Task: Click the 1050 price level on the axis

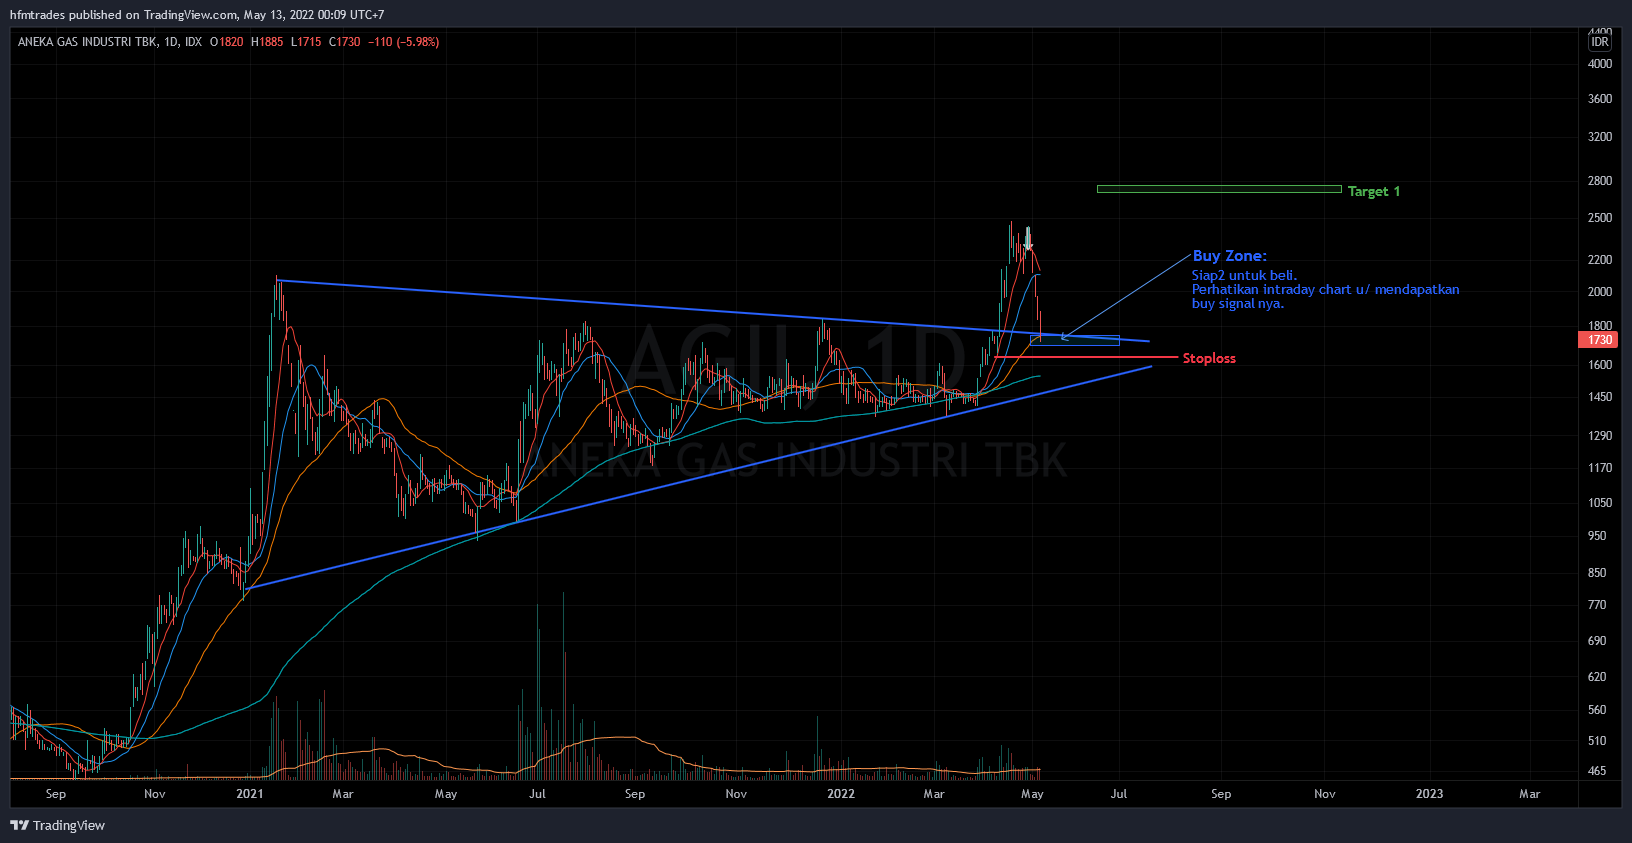Action: [x=1600, y=503]
